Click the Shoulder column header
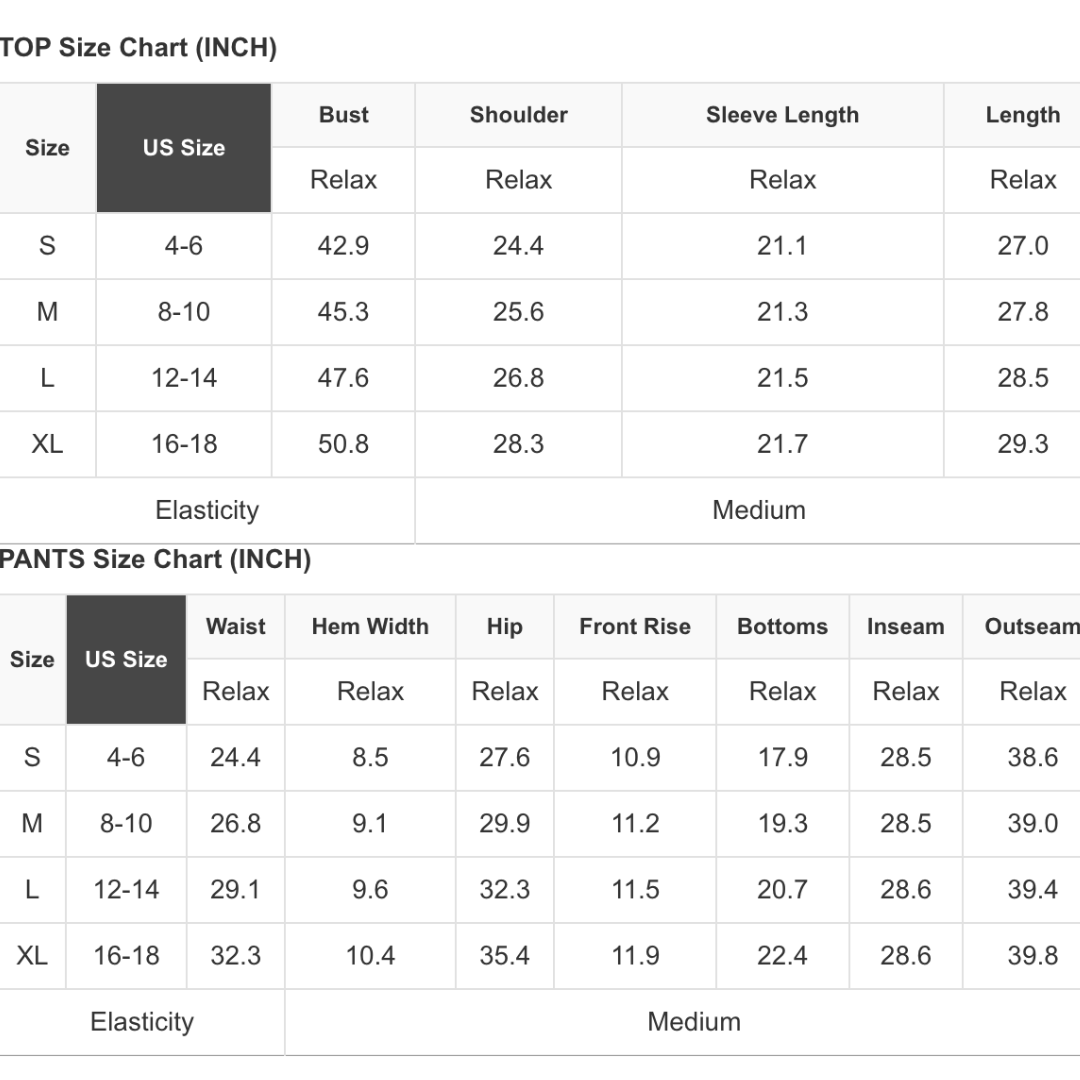The image size is (1080, 1080). (518, 115)
